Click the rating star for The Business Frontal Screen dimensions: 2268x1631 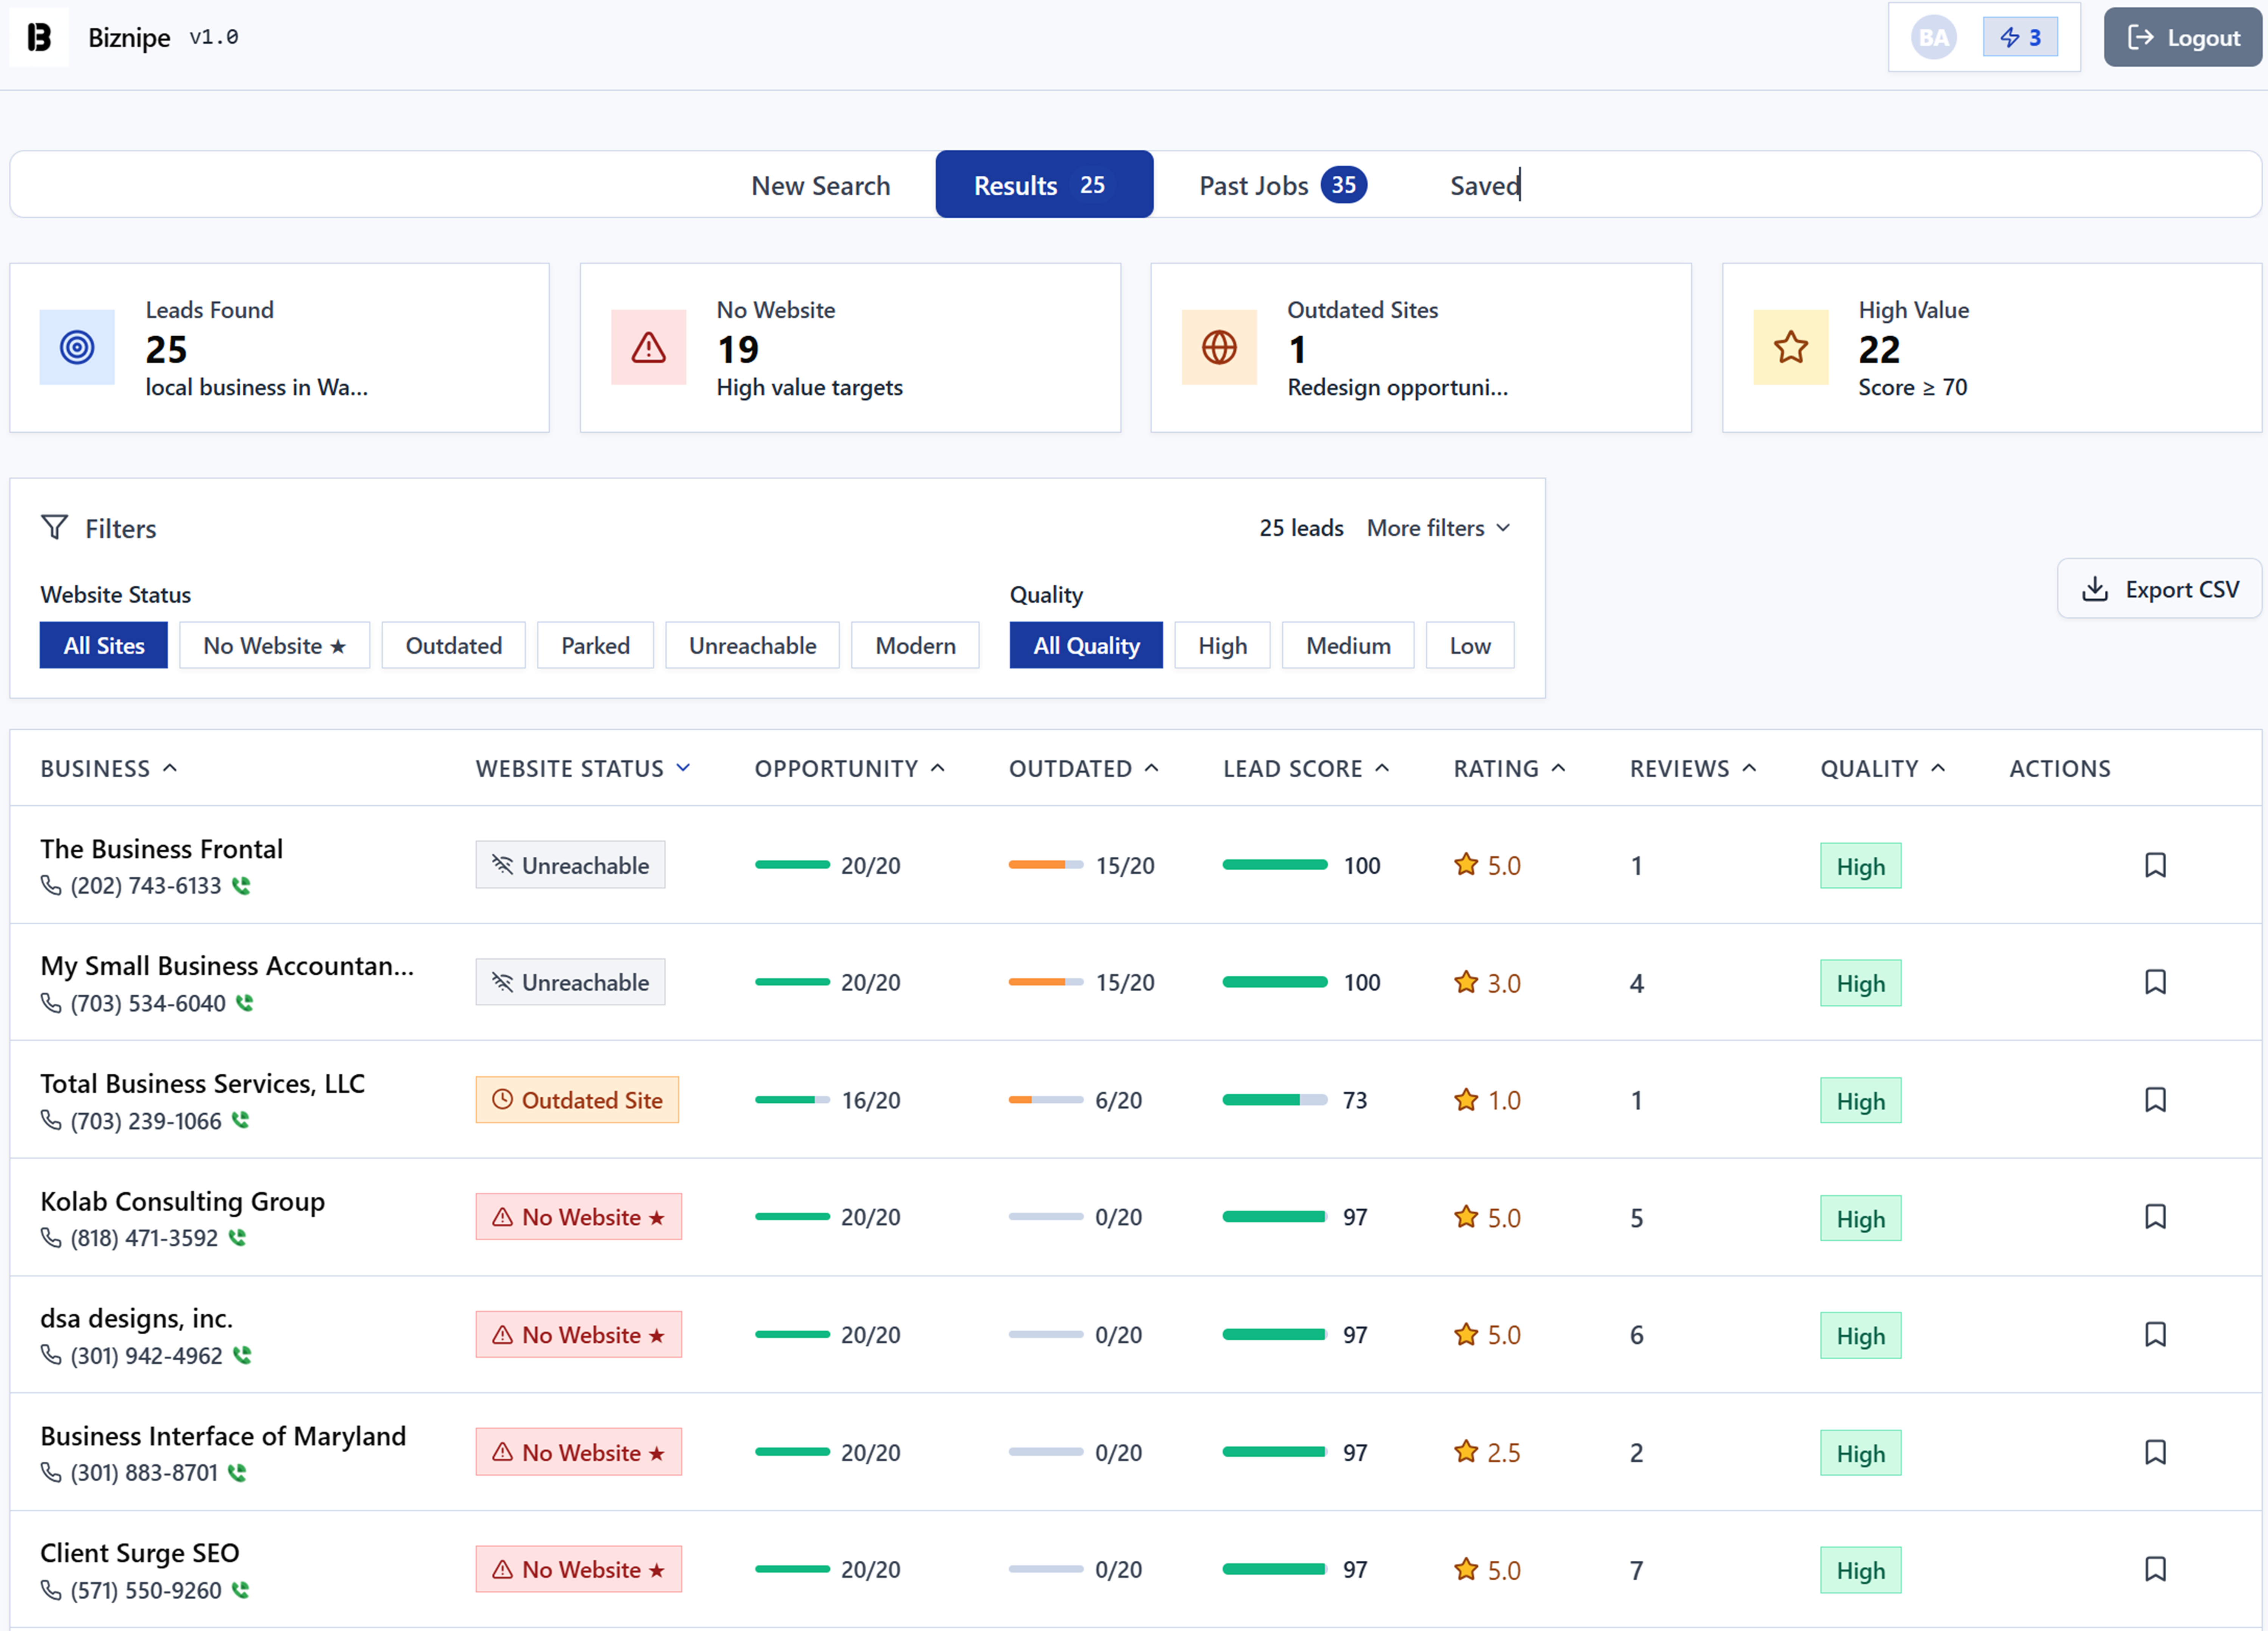1466,865
